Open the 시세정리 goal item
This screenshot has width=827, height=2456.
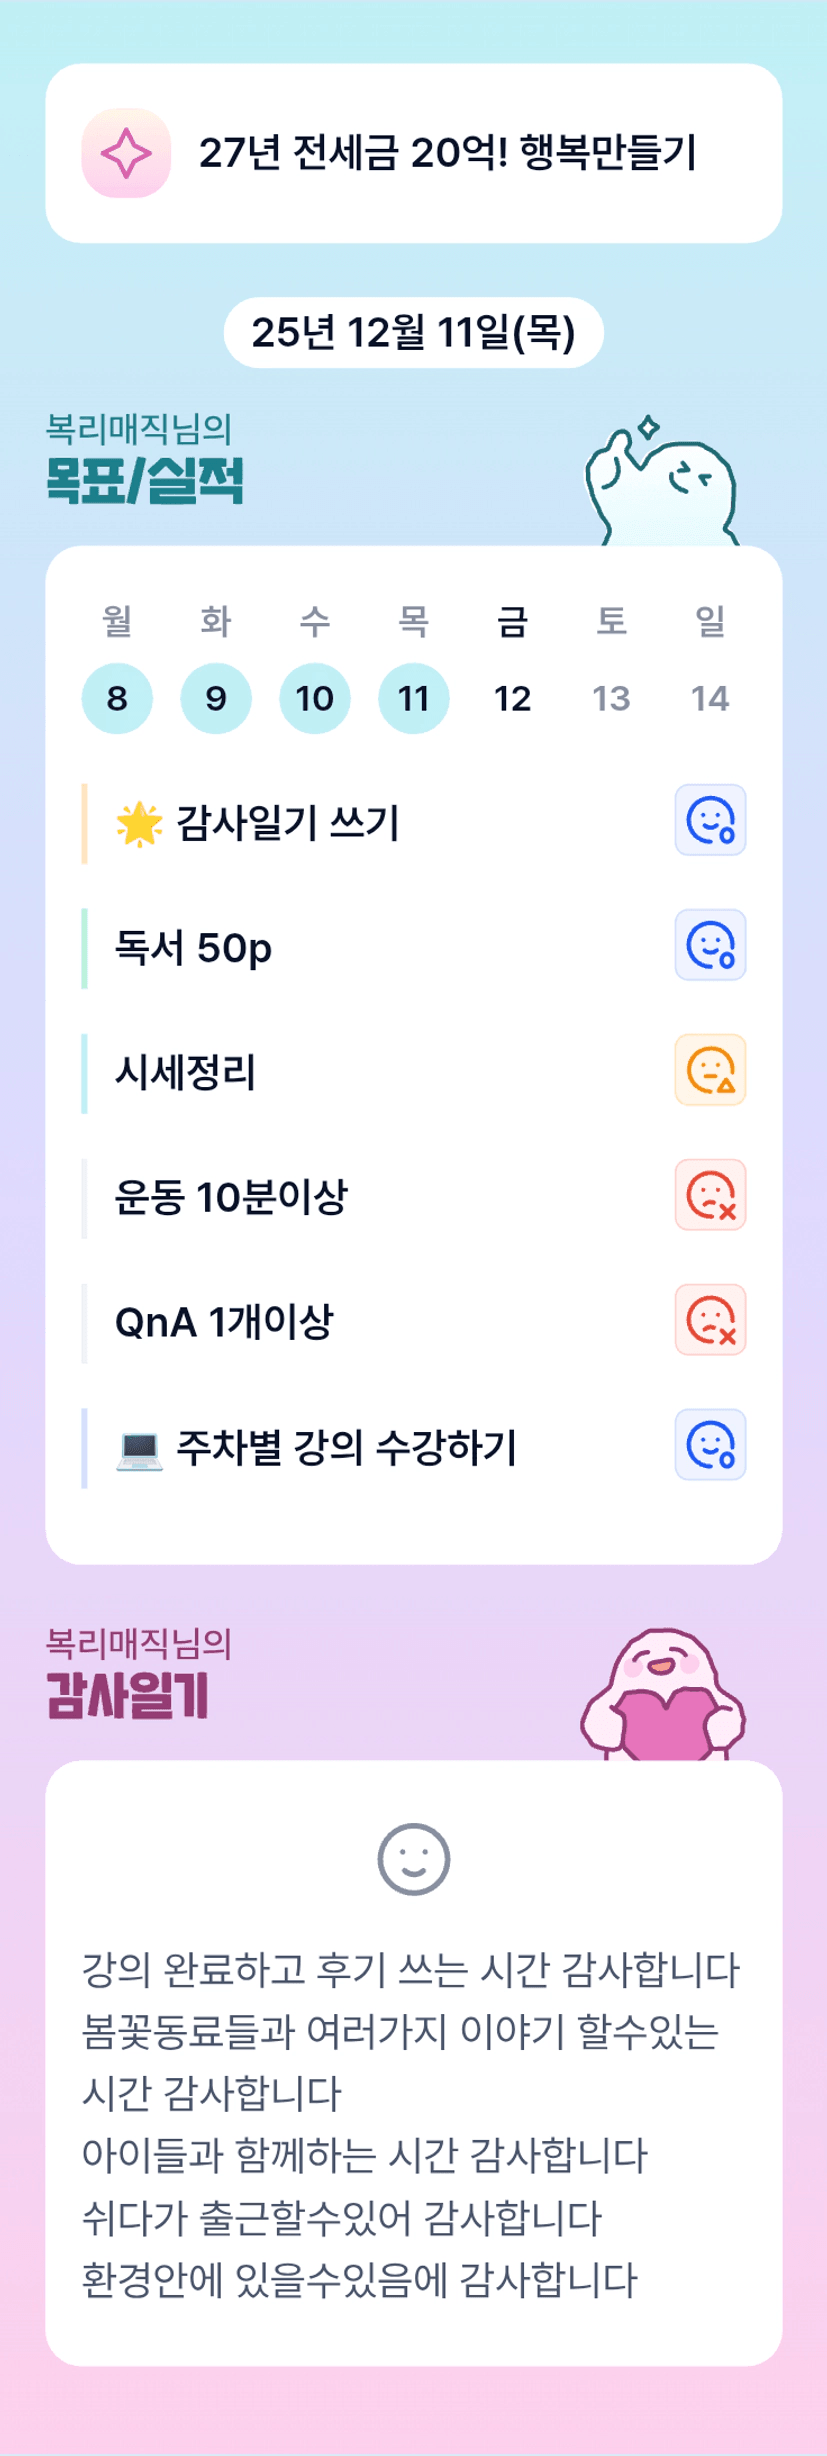186,1073
